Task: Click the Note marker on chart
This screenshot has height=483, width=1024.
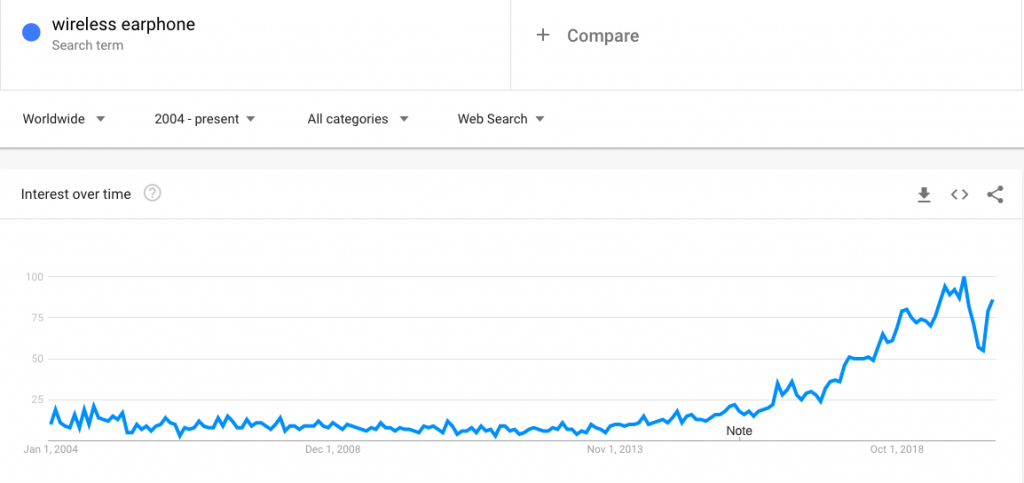Action: coord(739,431)
